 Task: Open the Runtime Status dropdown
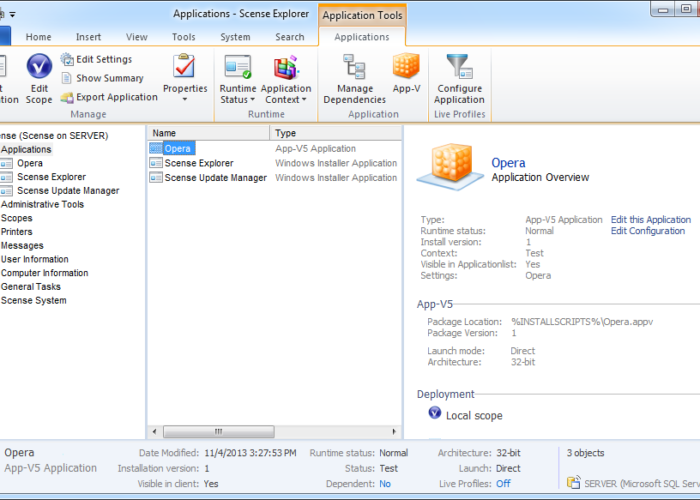click(238, 99)
